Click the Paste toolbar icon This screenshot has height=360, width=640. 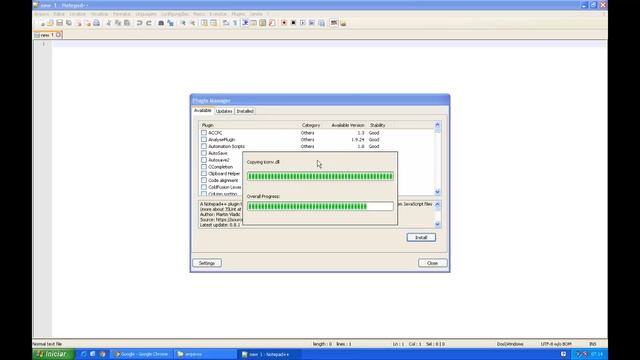127,23
